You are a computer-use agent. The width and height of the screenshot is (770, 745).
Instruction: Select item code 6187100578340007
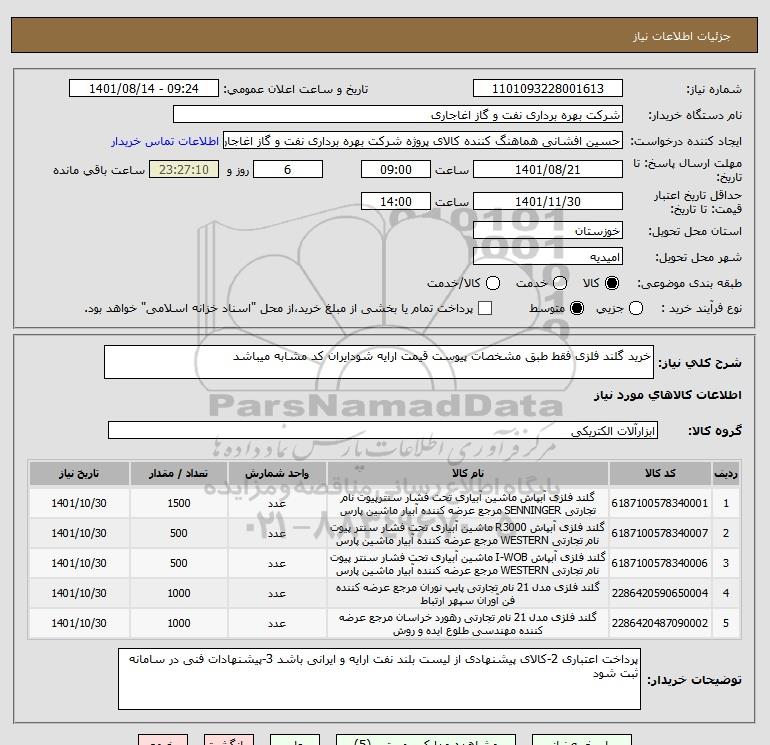[660, 533]
